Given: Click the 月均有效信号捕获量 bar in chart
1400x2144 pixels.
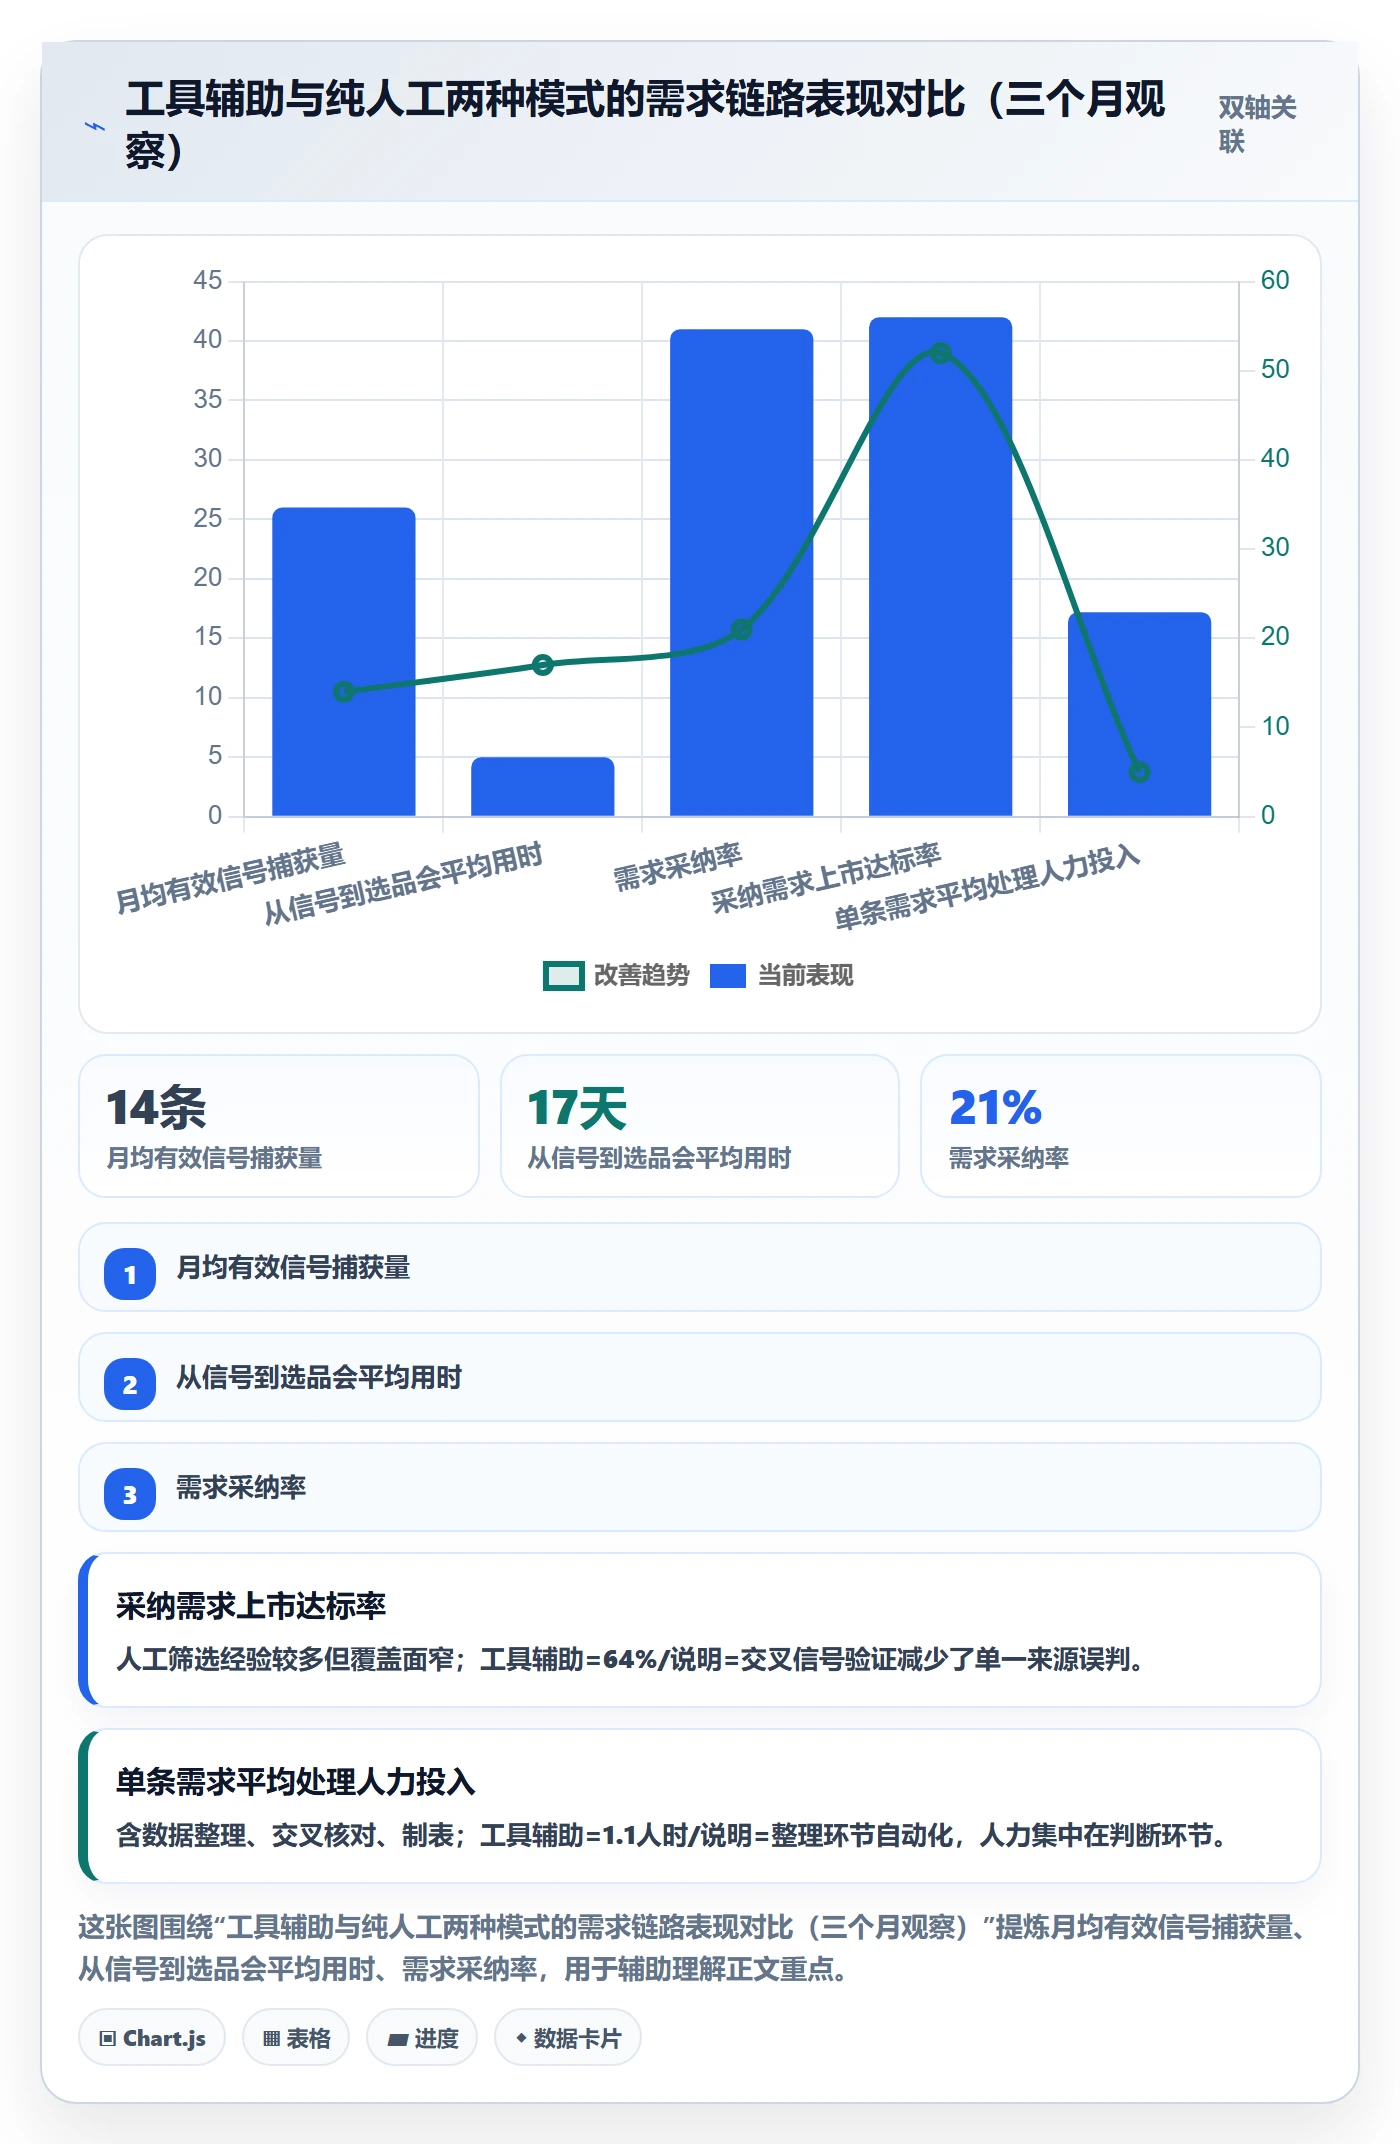Looking at the screenshot, I should point(344,662).
